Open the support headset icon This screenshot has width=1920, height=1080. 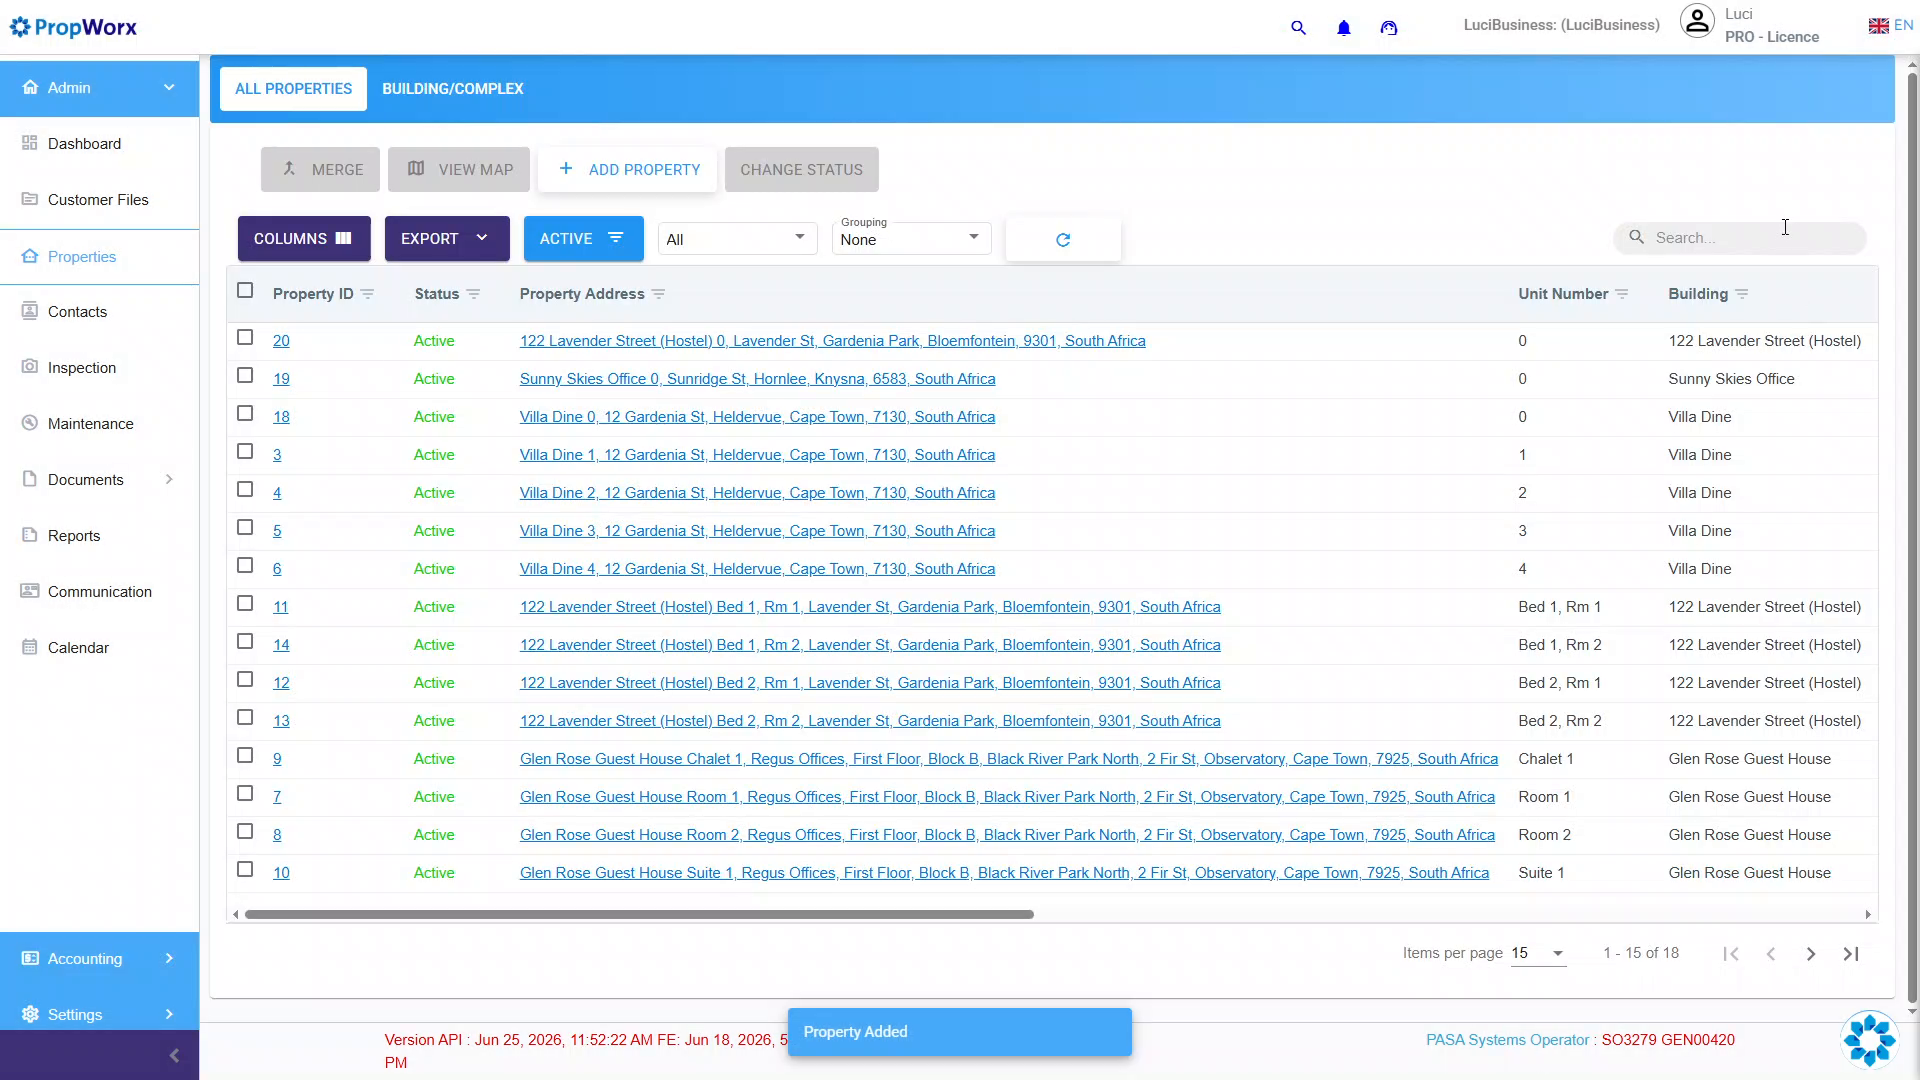point(1389,28)
